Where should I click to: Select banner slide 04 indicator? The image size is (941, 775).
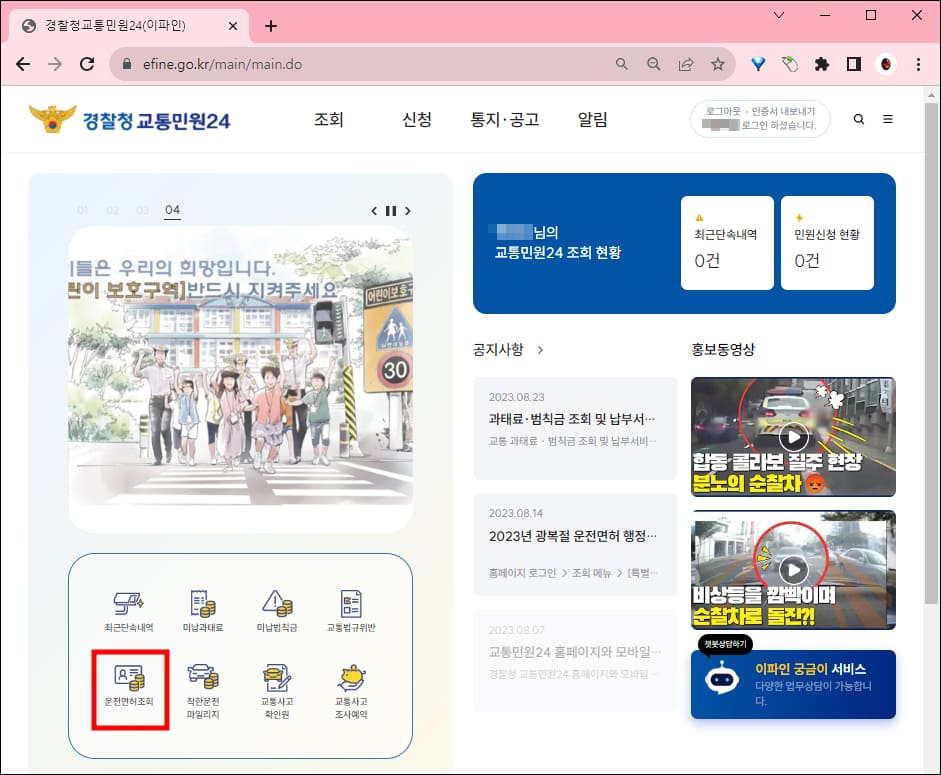(172, 210)
